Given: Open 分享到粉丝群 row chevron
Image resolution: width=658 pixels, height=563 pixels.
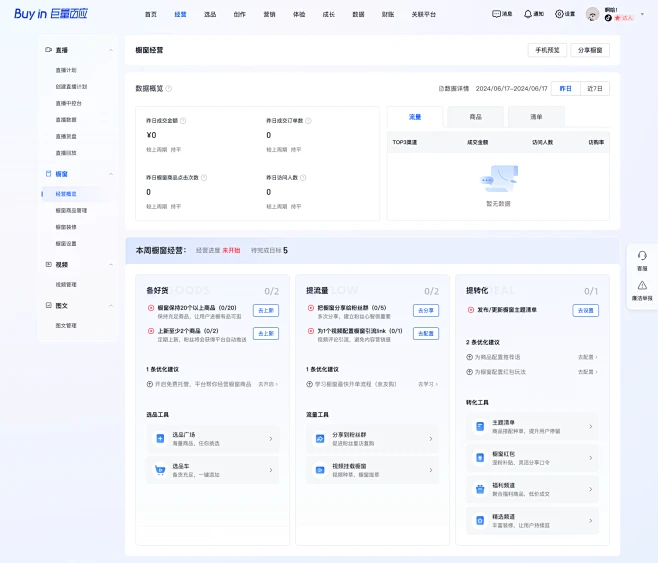Looking at the screenshot, I should point(431,438).
